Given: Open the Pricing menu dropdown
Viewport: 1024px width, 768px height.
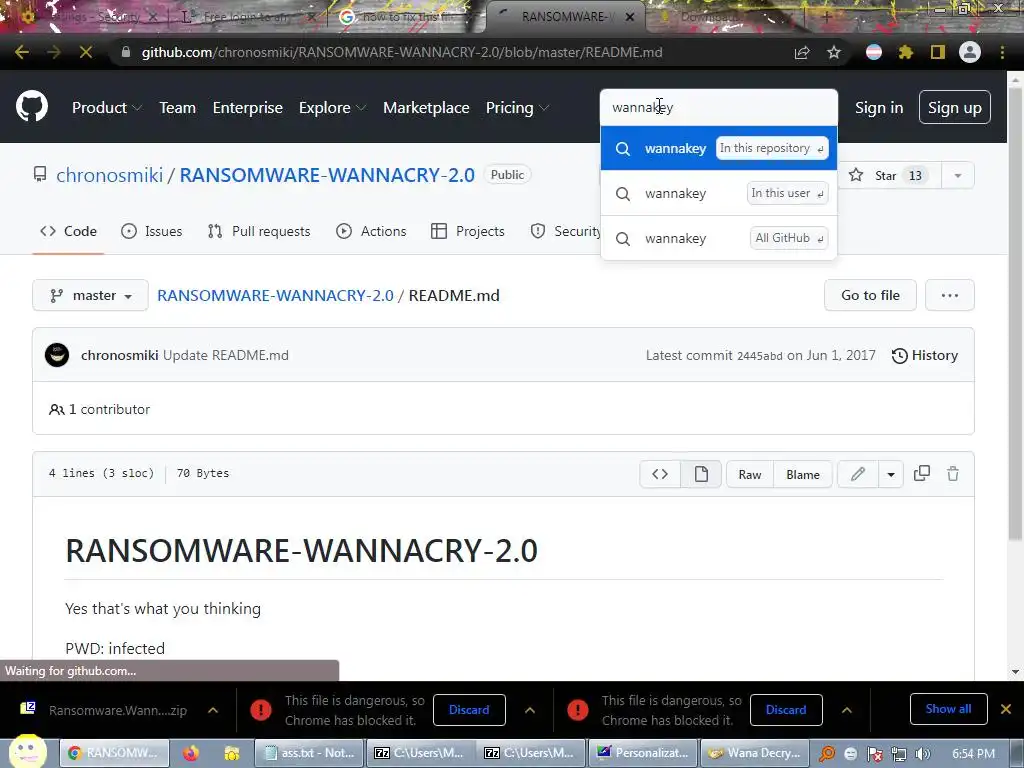Looking at the screenshot, I should (x=517, y=108).
